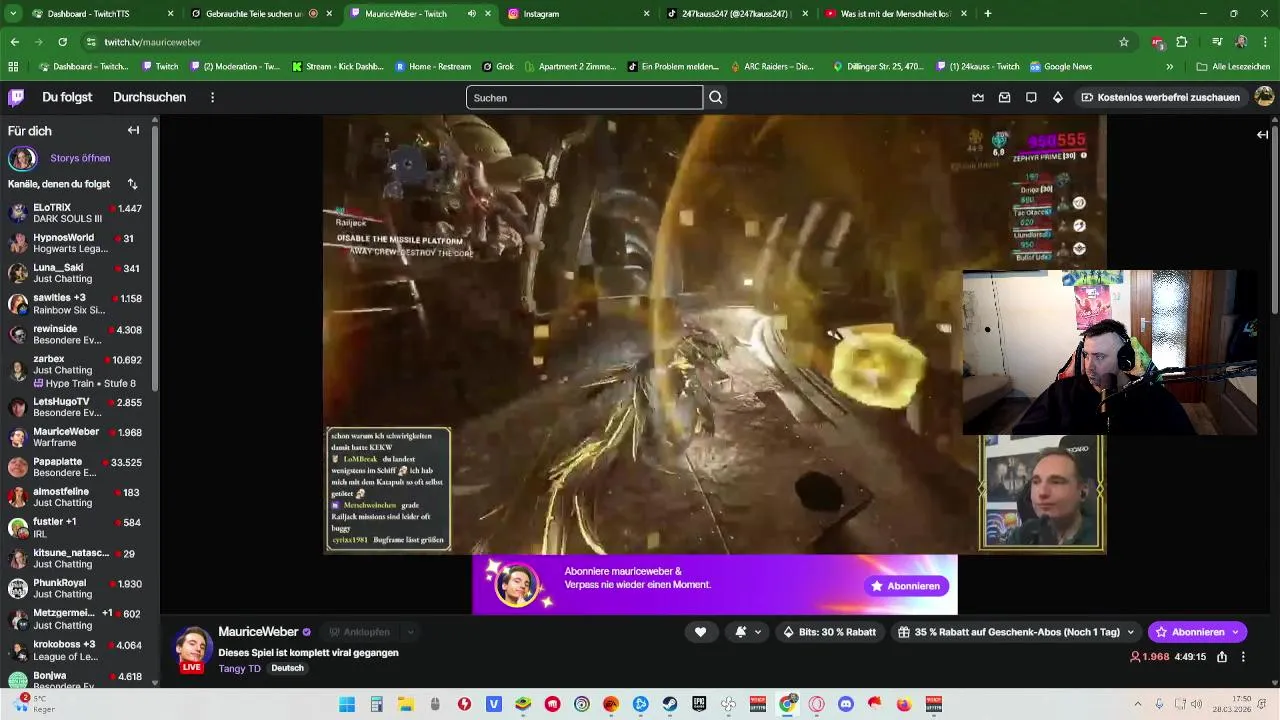Open the browser extensions puzzle icon

(1182, 42)
